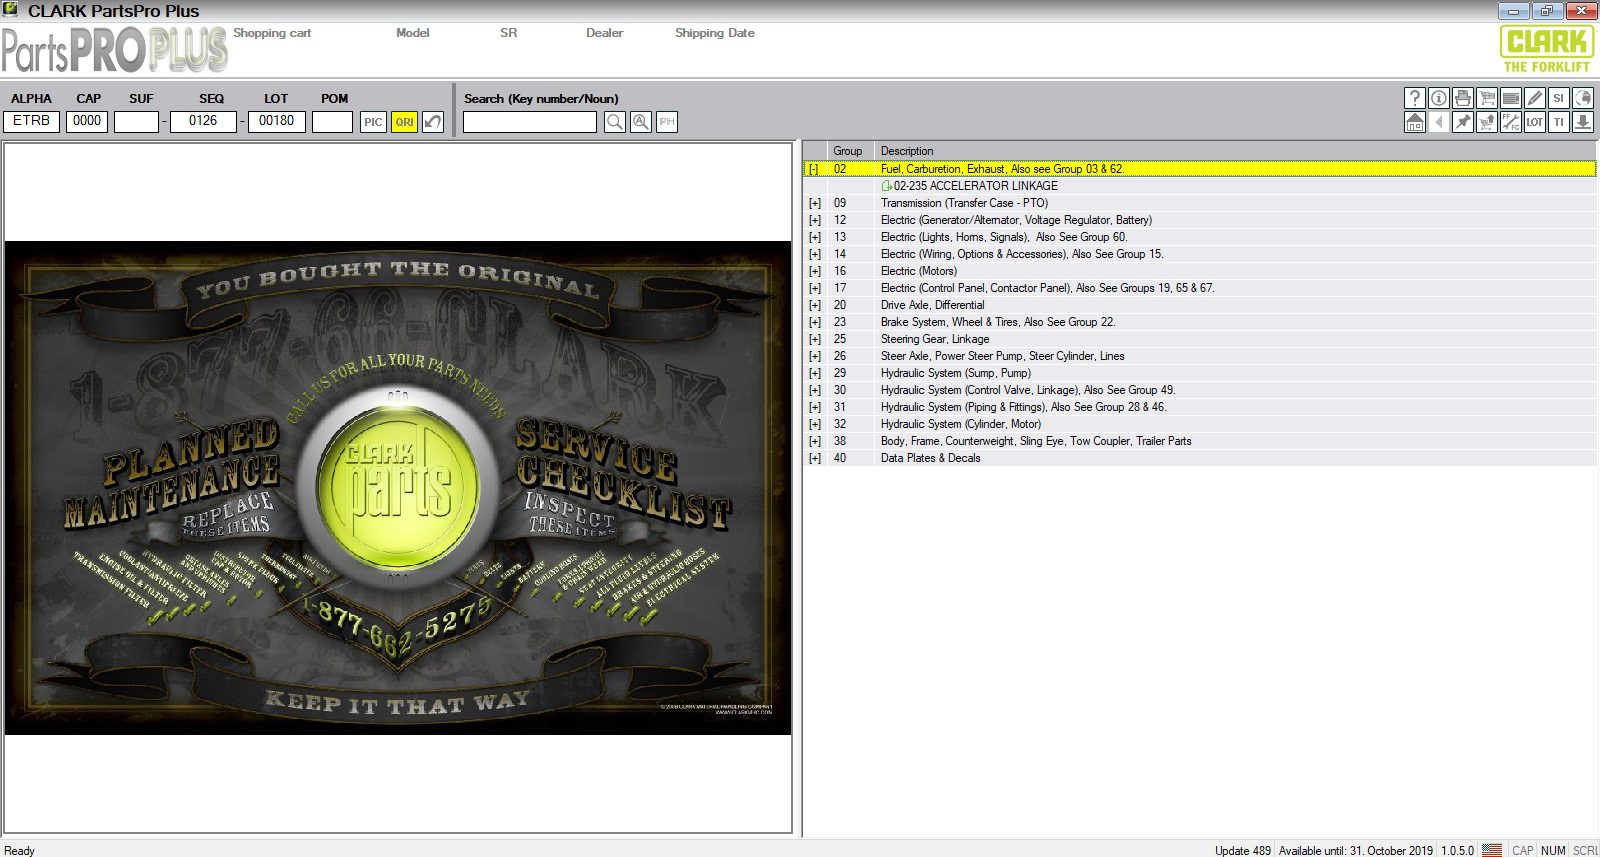Click the pencil edit icon

pyautogui.click(x=1535, y=98)
